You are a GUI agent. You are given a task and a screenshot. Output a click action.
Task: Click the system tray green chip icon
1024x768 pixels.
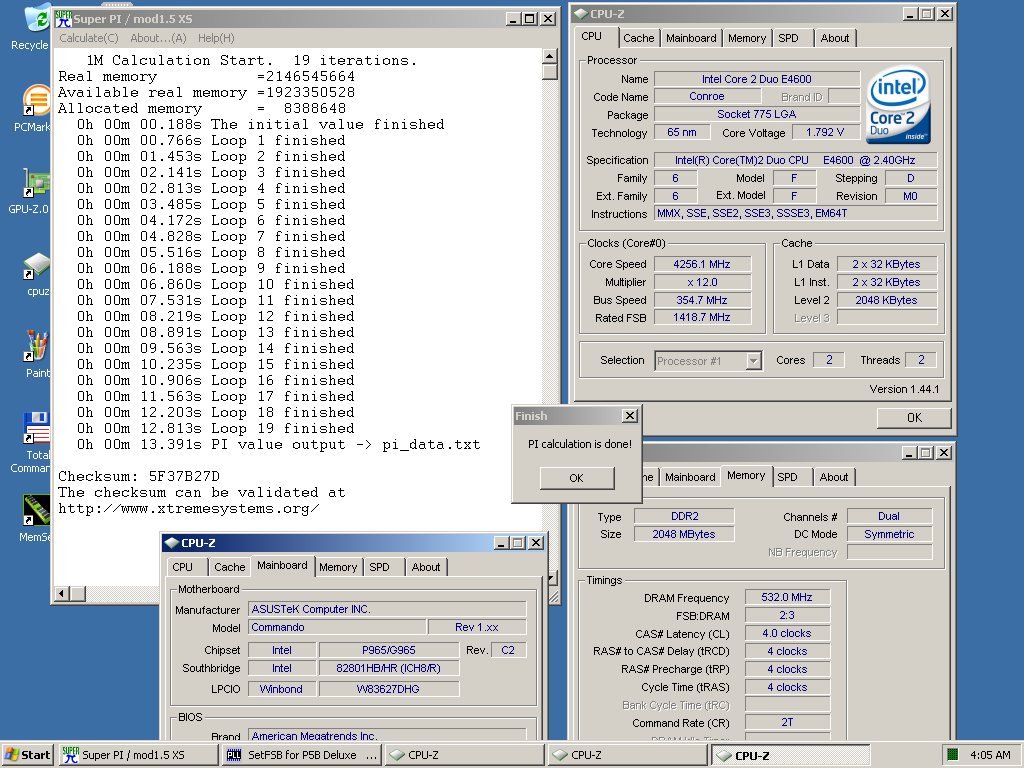953,755
